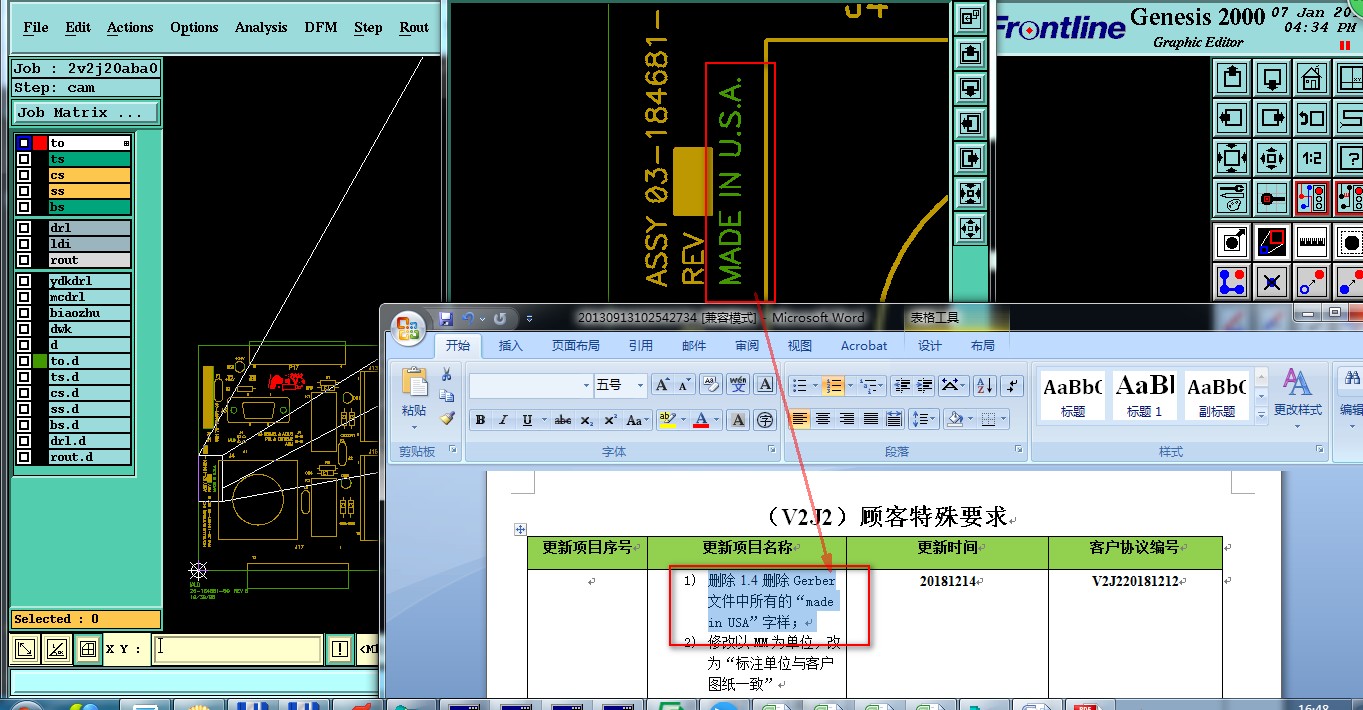Open the wrench and palette settings icon
The image size is (1363, 710).
tap(1232, 197)
